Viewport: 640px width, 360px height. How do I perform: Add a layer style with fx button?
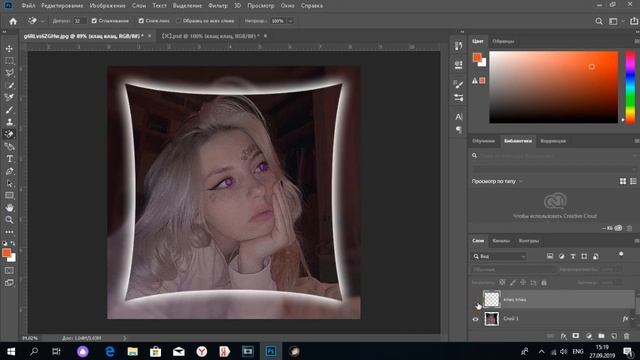point(563,336)
